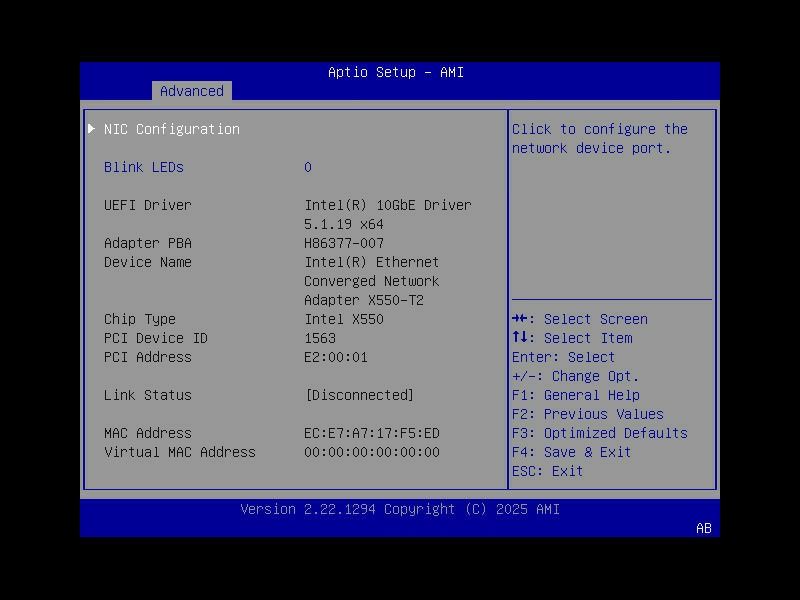Switch to the Advanced tab
This screenshot has height=600, width=800.
191,91
